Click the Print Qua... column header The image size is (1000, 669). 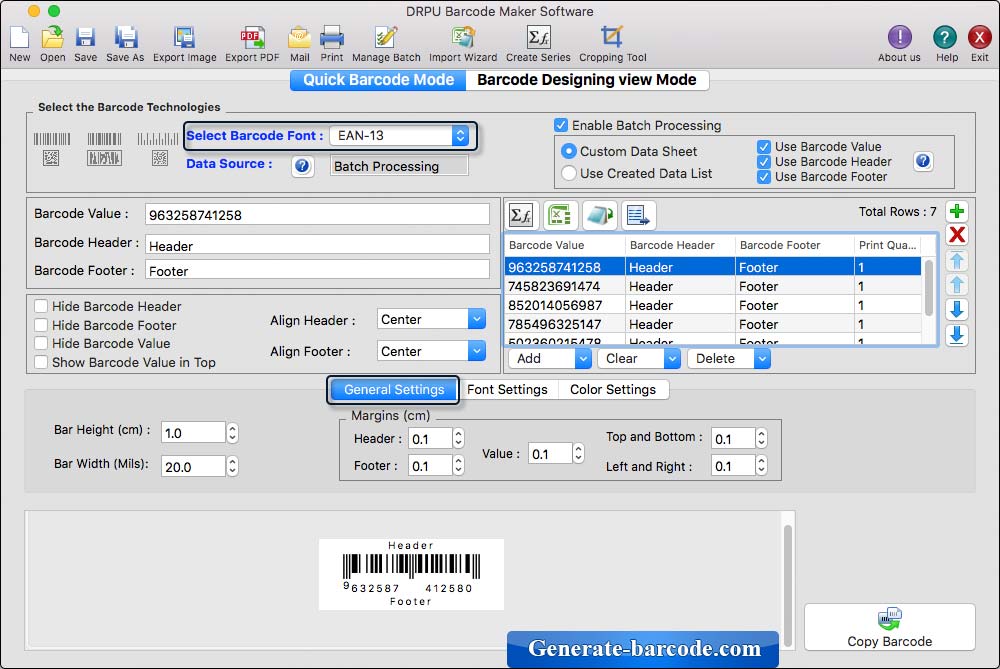[888, 245]
